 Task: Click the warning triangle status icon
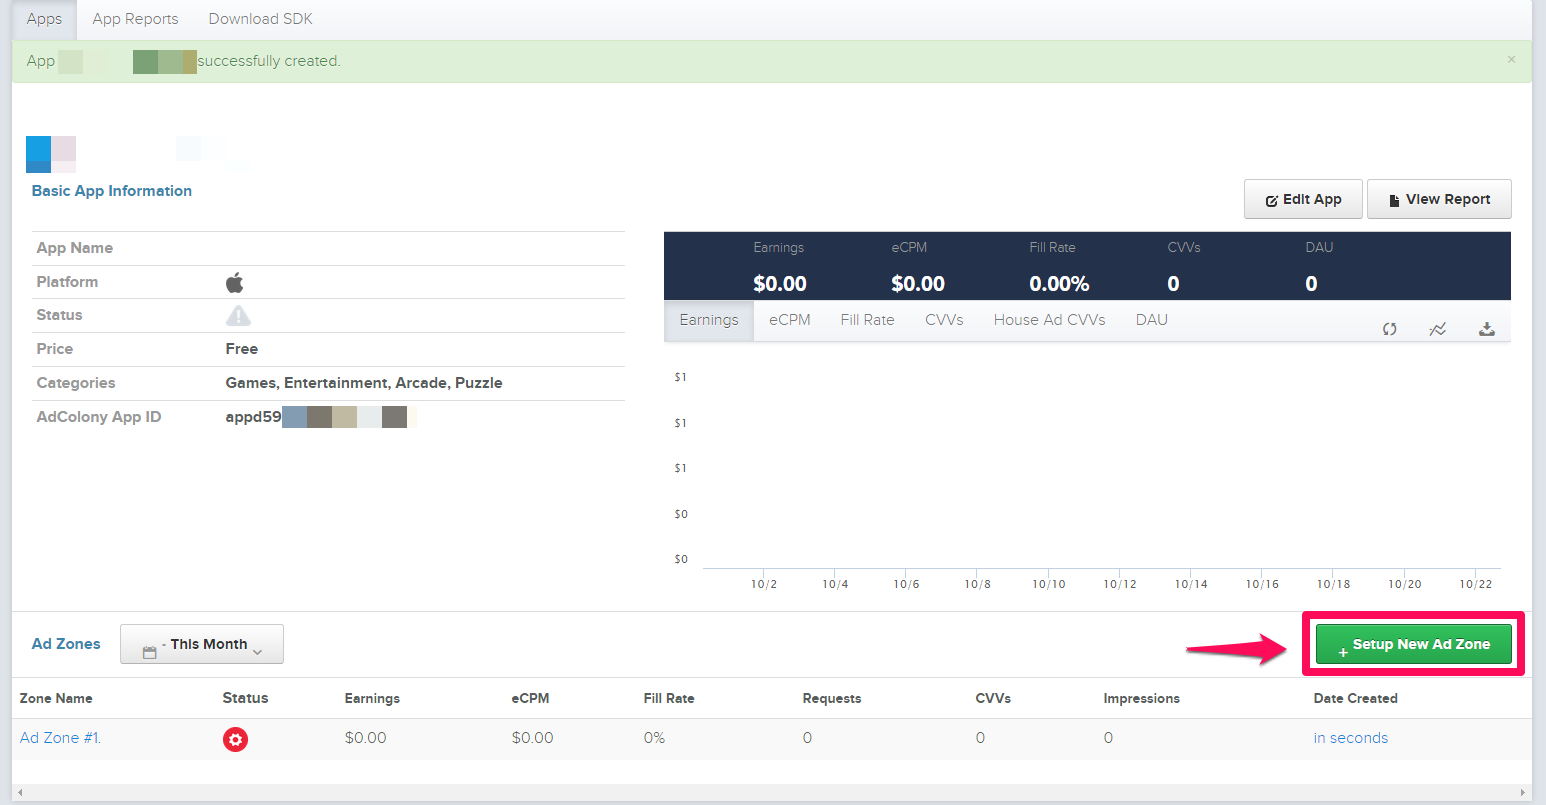point(238,316)
